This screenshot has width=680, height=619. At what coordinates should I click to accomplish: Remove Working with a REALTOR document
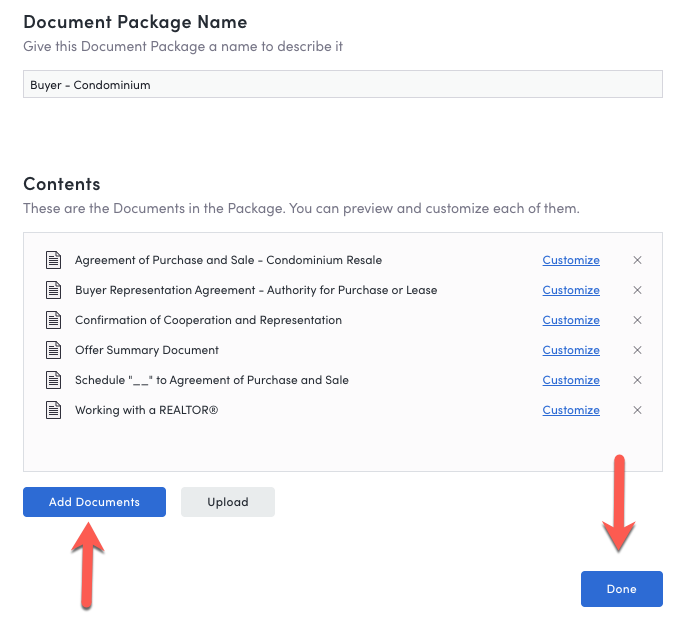click(637, 410)
